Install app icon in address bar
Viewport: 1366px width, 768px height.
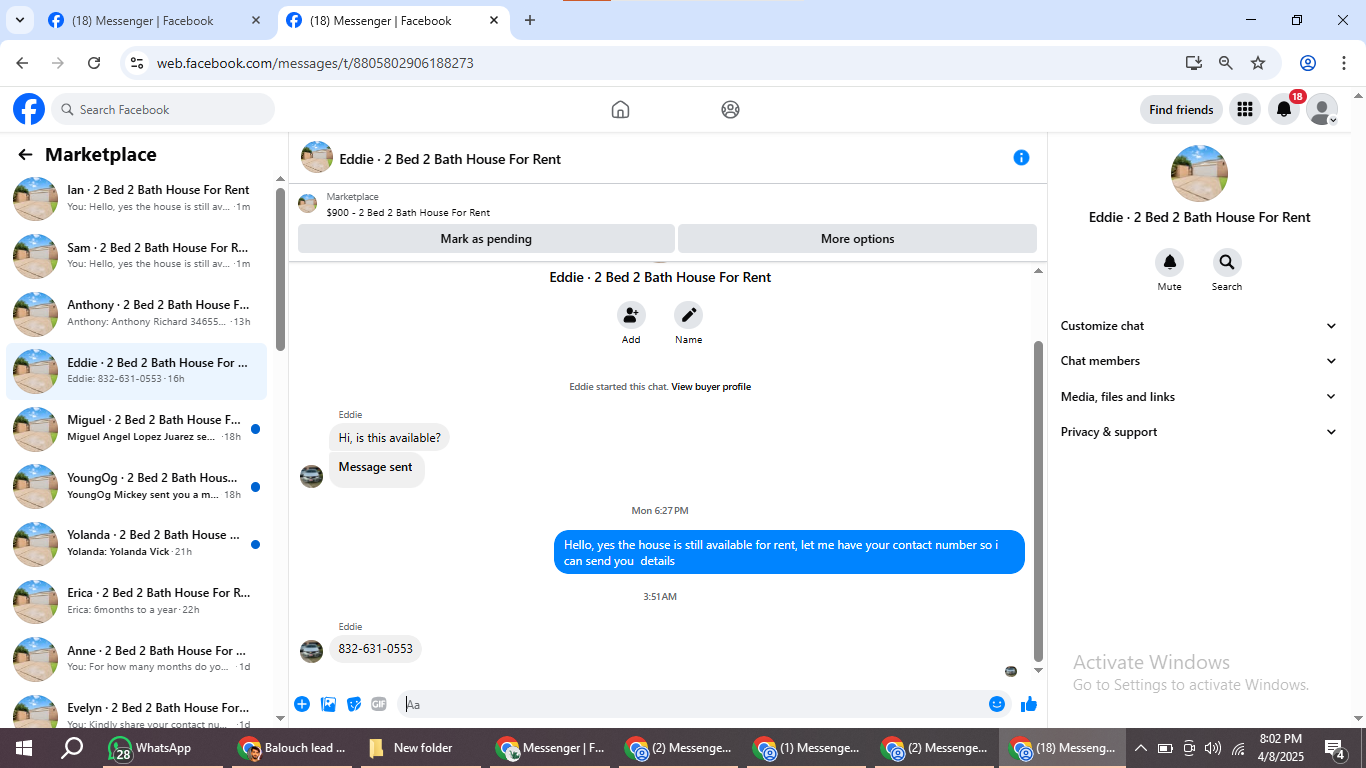point(1194,63)
